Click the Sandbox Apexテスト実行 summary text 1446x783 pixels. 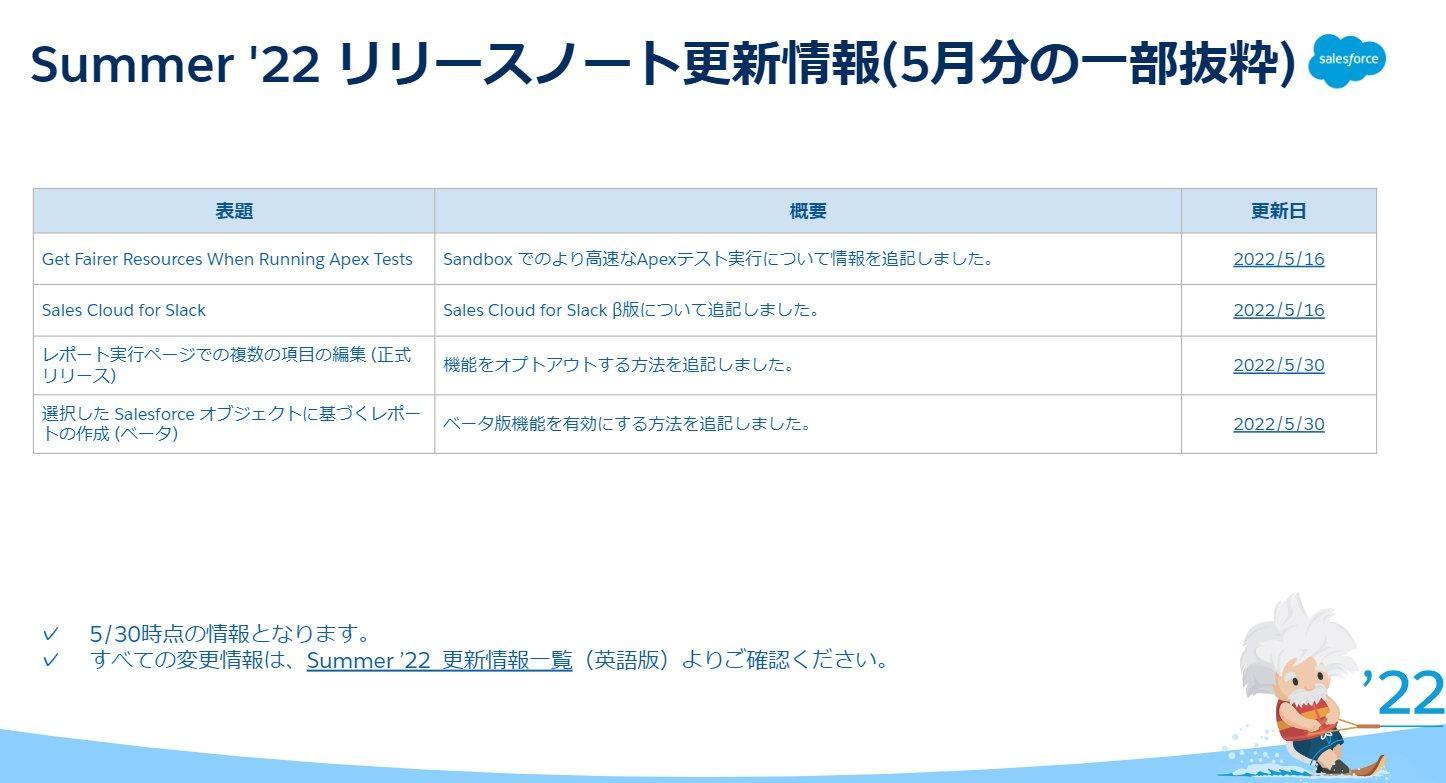point(719,259)
